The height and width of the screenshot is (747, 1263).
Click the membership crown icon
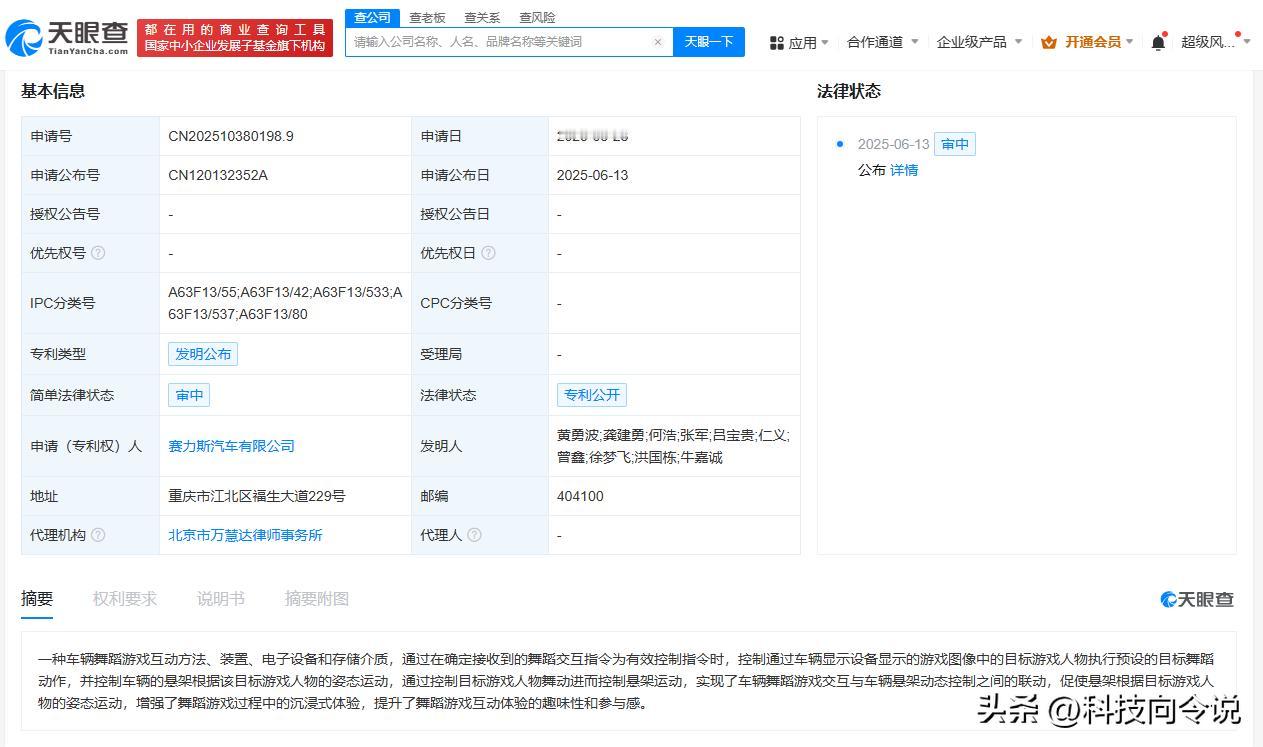click(1049, 42)
